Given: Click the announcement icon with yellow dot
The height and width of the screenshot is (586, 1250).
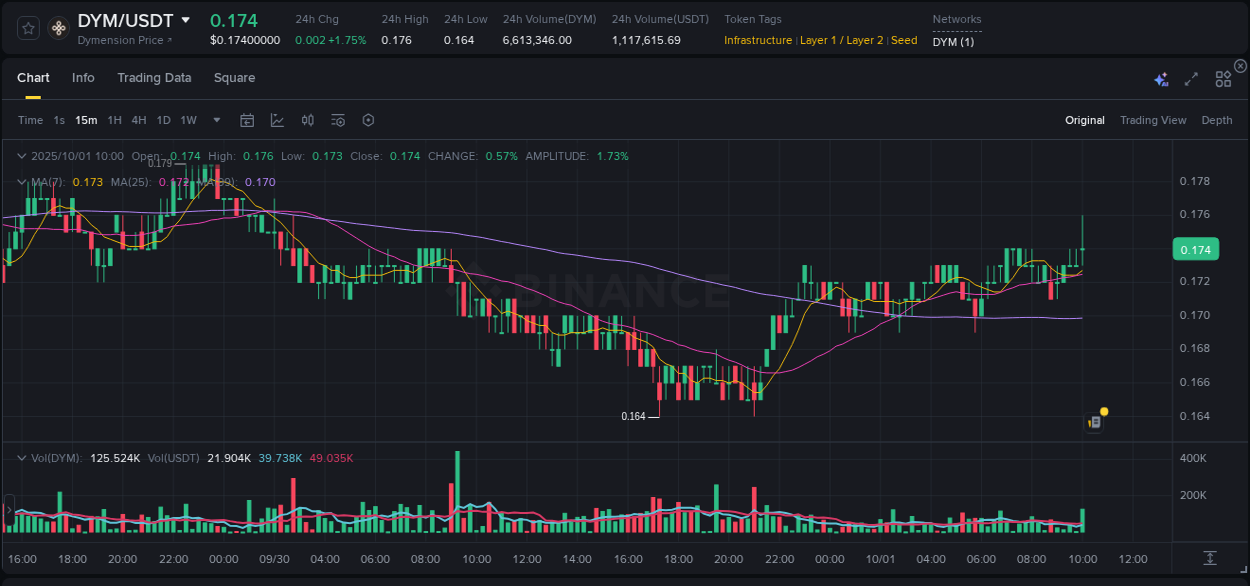Looking at the screenshot, I should (1095, 420).
